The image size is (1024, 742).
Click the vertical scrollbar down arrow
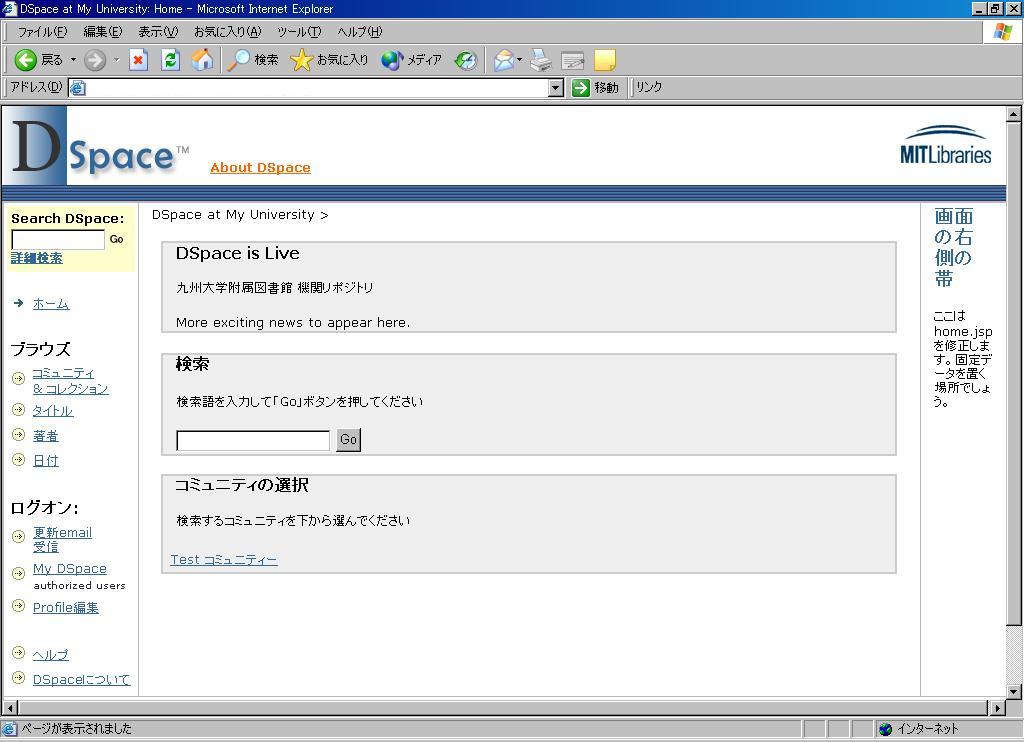[1014, 690]
